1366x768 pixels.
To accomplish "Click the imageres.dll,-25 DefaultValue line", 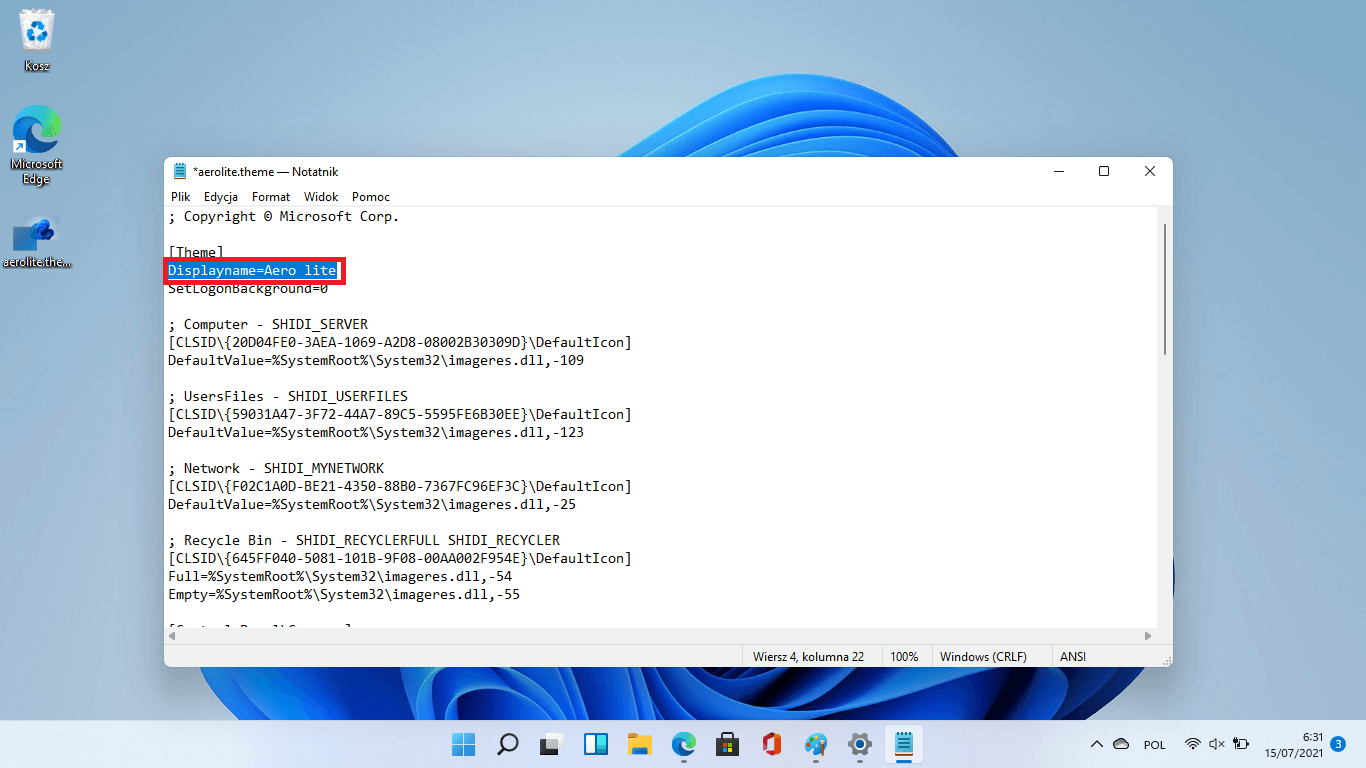I will pos(372,505).
